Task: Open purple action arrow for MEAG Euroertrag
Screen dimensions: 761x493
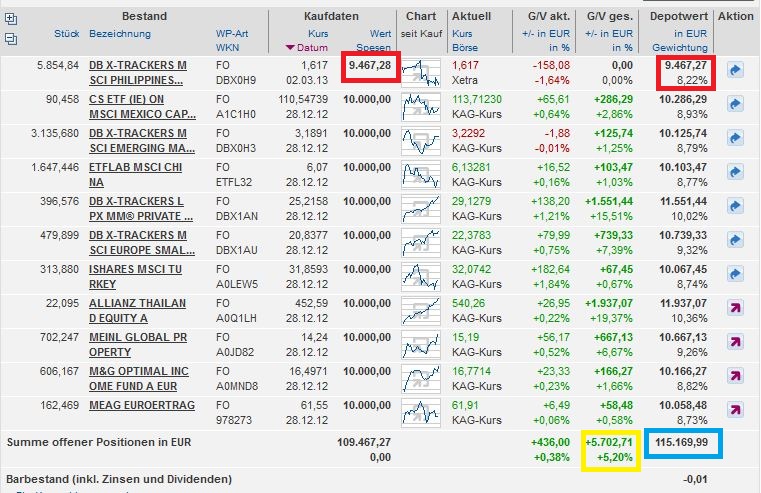Action: click(735, 410)
